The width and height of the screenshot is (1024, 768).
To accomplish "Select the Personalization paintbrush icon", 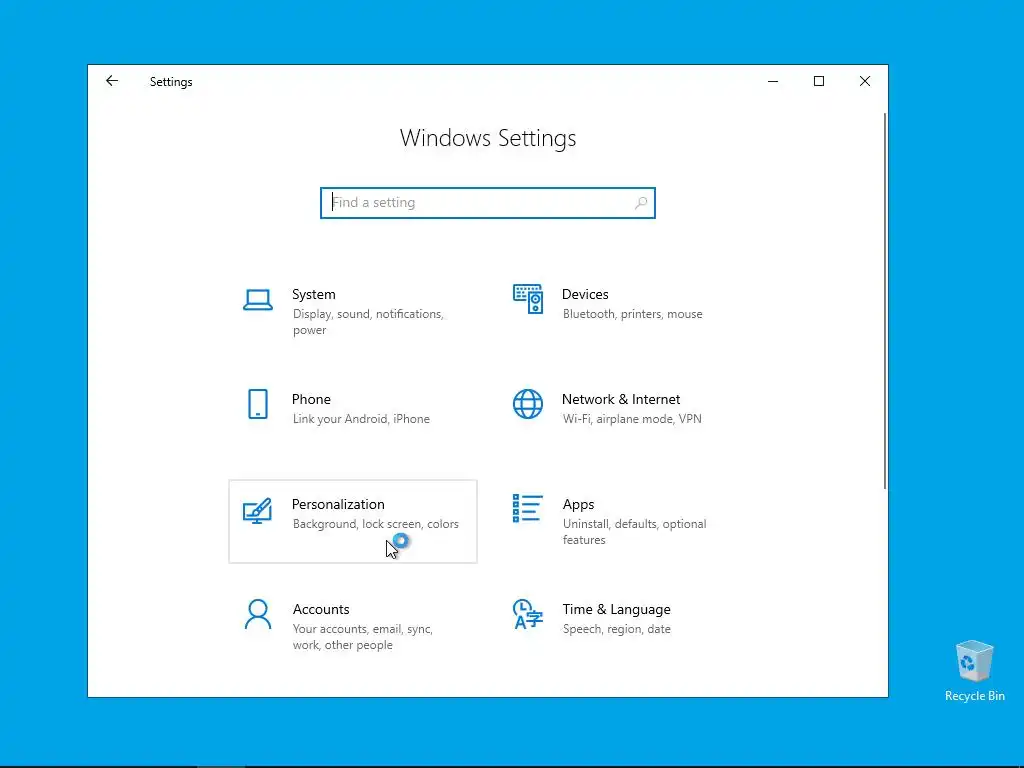I will tap(257, 511).
